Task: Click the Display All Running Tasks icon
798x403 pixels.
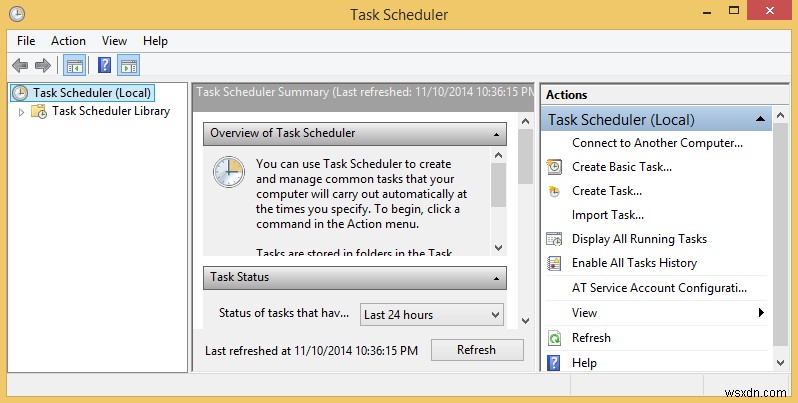Action: point(555,239)
